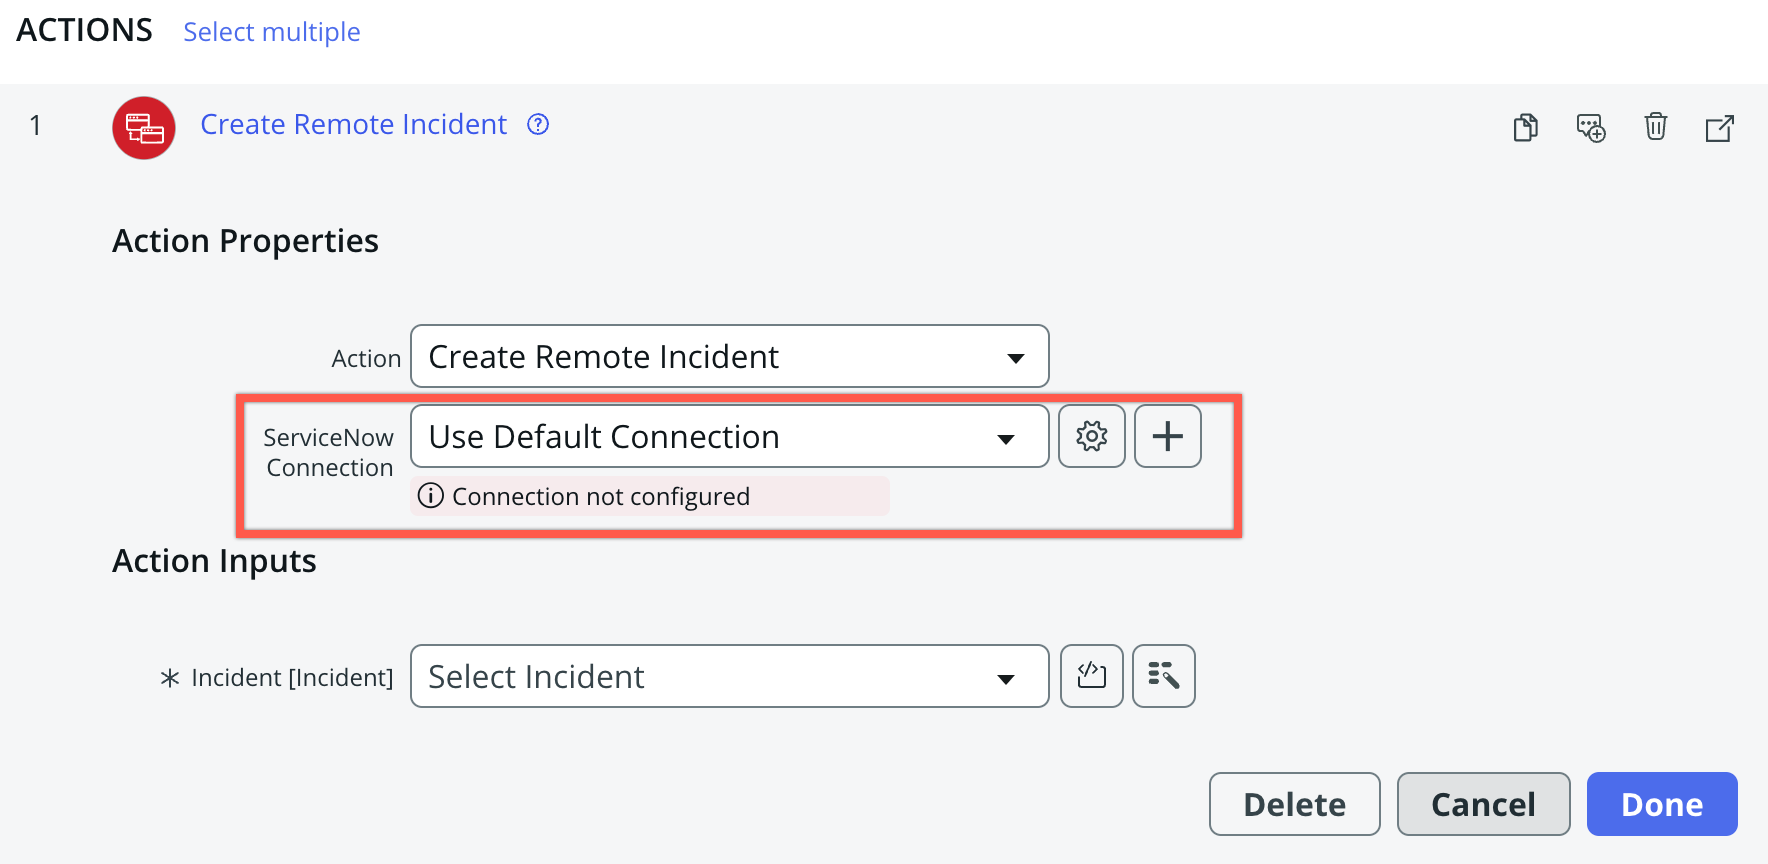Screen dimensions: 1768x864
Task: Click the add annotation comment icon
Action: [x=1591, y=127]
